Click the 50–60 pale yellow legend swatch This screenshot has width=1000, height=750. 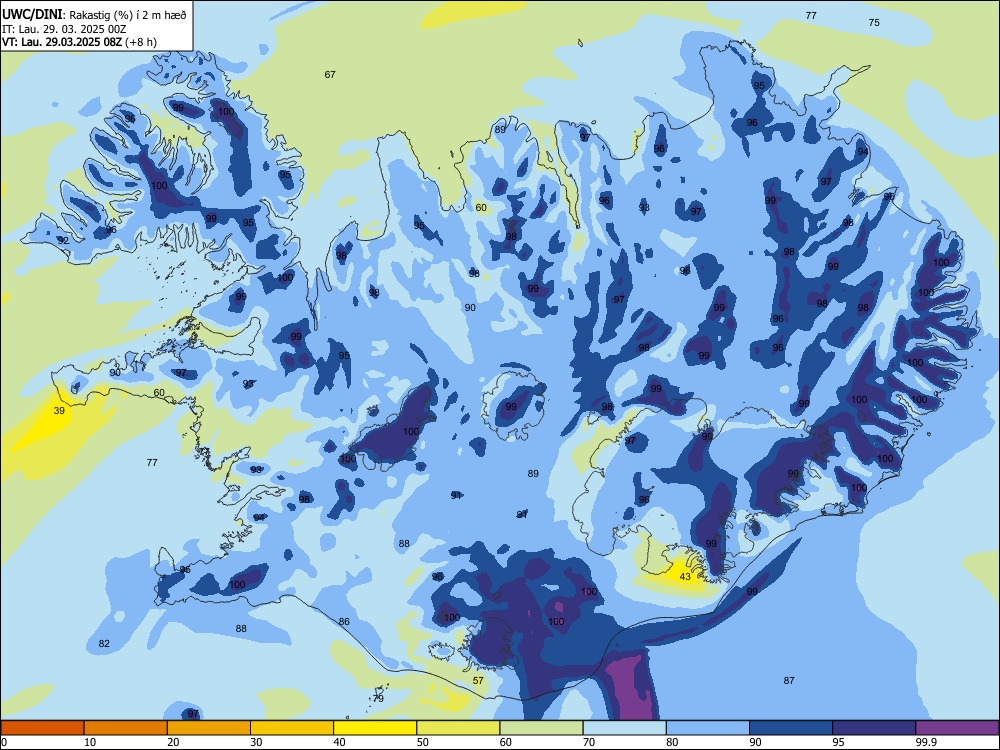coord(458,728)
